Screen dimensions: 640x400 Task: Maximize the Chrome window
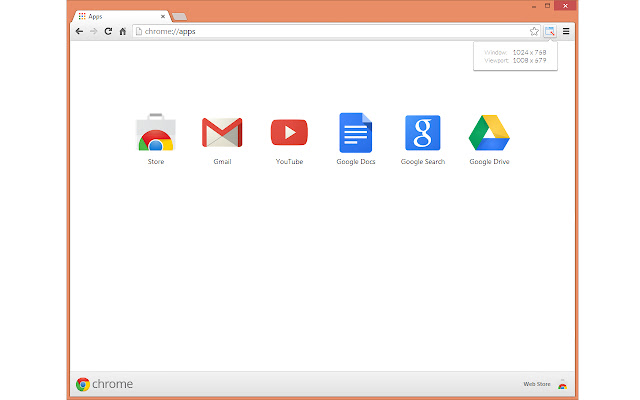[547, 6]
